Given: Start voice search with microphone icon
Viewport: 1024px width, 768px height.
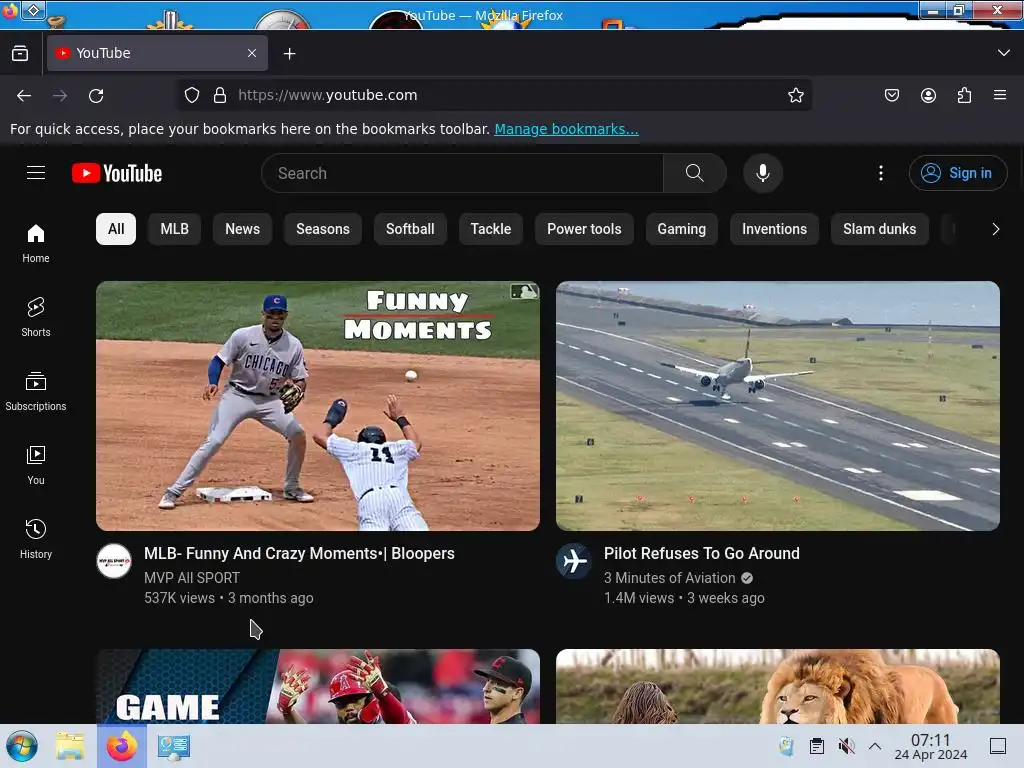Looking at the screenshot, I should (x=762, y=173).
